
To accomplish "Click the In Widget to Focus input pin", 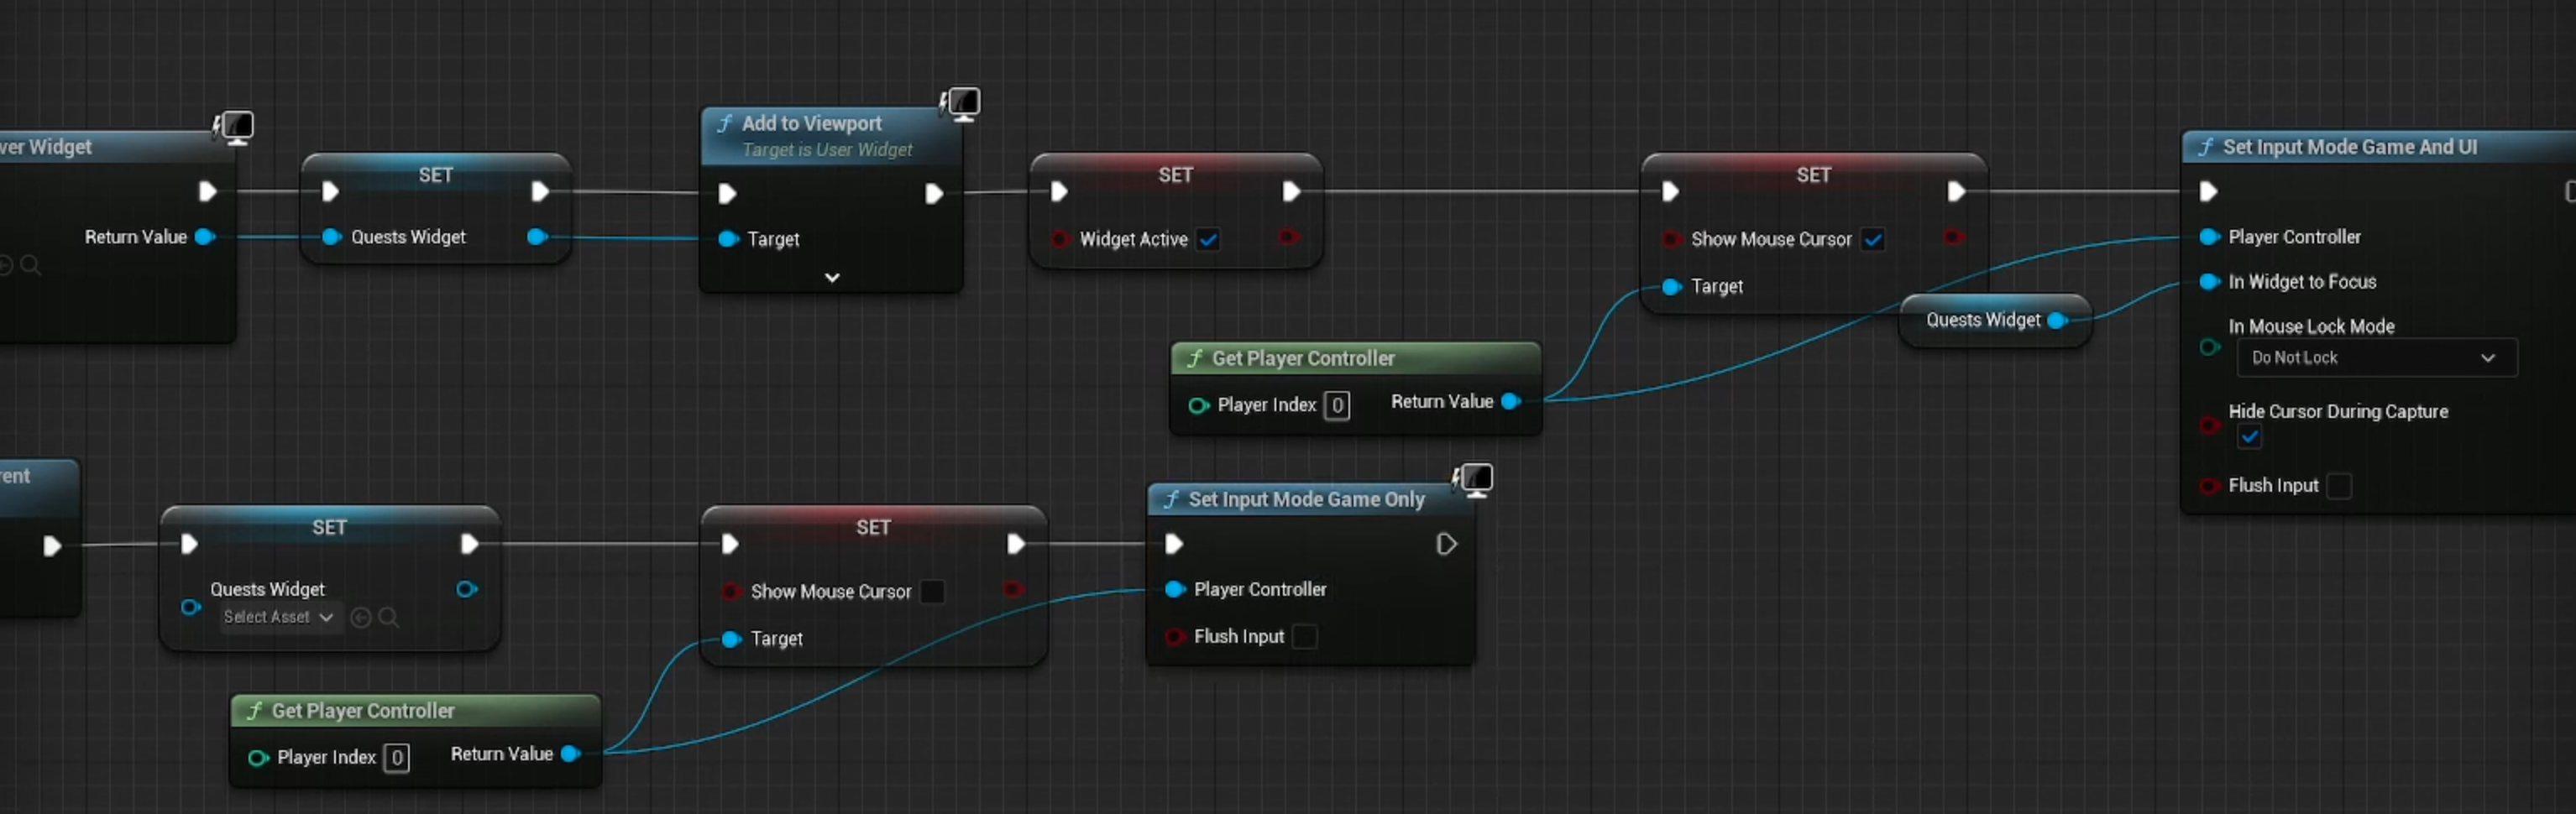I will click(x=2209, y=282).
